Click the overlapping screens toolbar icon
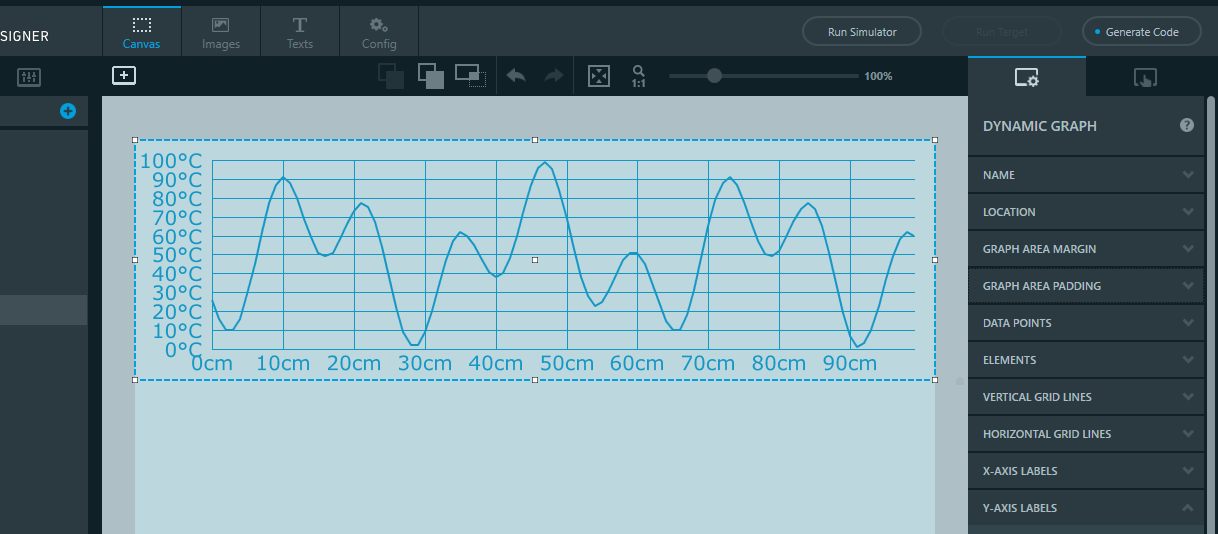The height and width of the screenshot is (534, 1218). pos(470,75)
